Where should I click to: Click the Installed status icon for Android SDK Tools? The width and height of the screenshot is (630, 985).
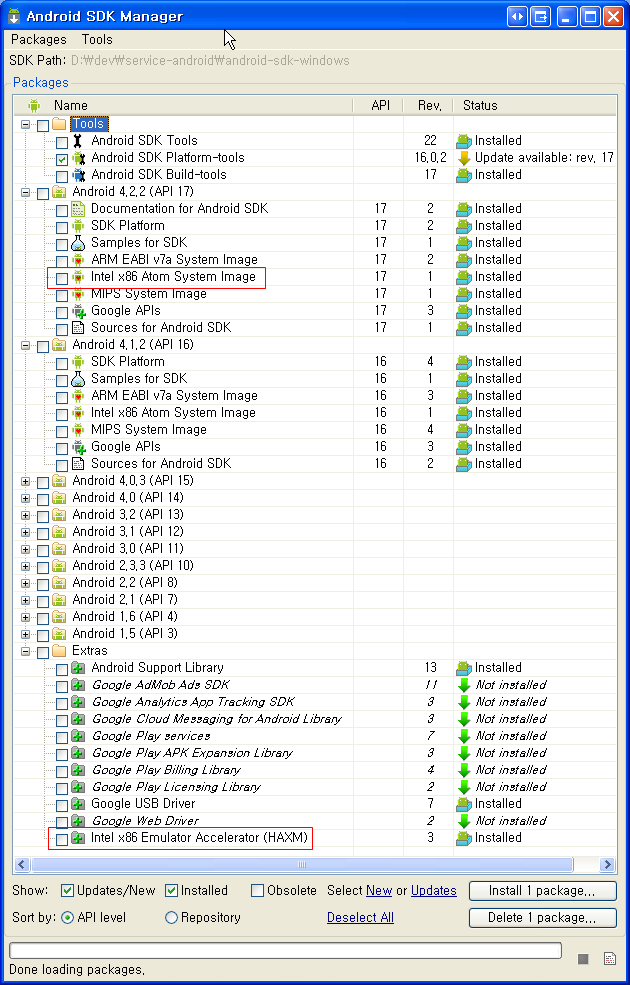[464, 141]
